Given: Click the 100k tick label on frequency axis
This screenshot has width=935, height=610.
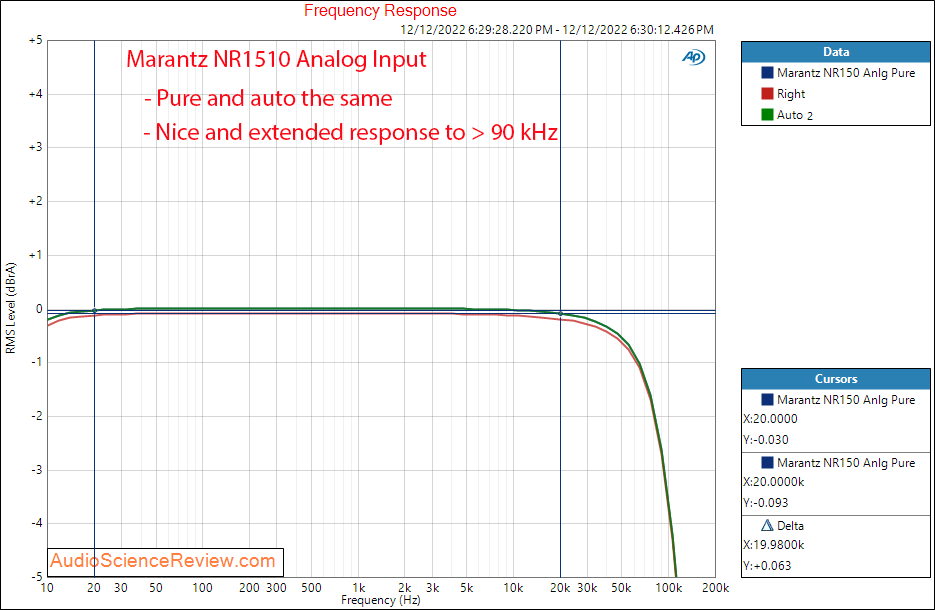Looking at the screenshot, I should [668, 589].
